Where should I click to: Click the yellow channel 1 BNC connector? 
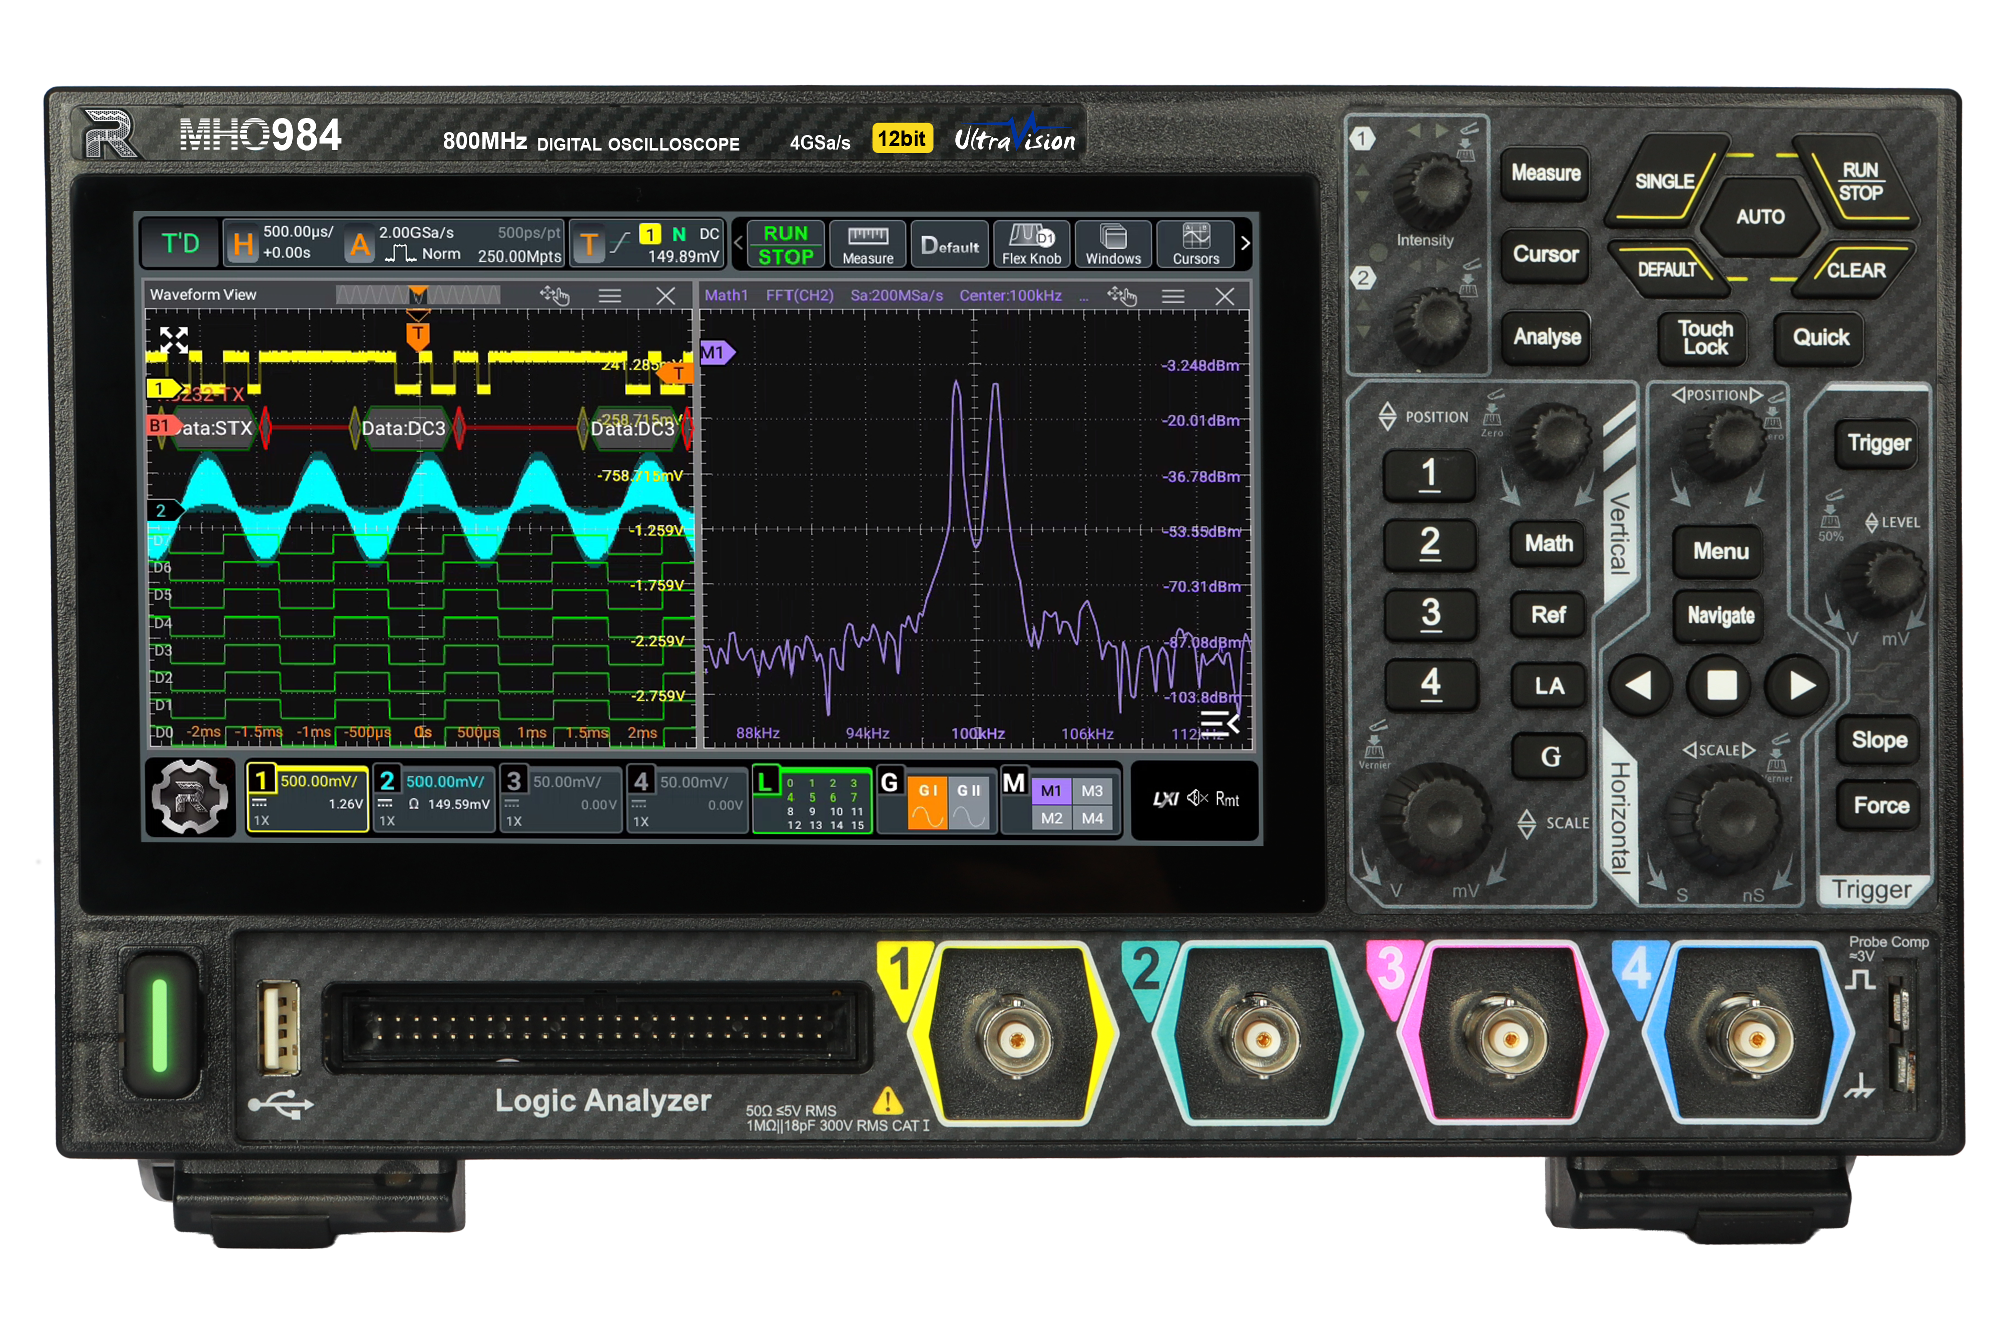[1015, 1038]
